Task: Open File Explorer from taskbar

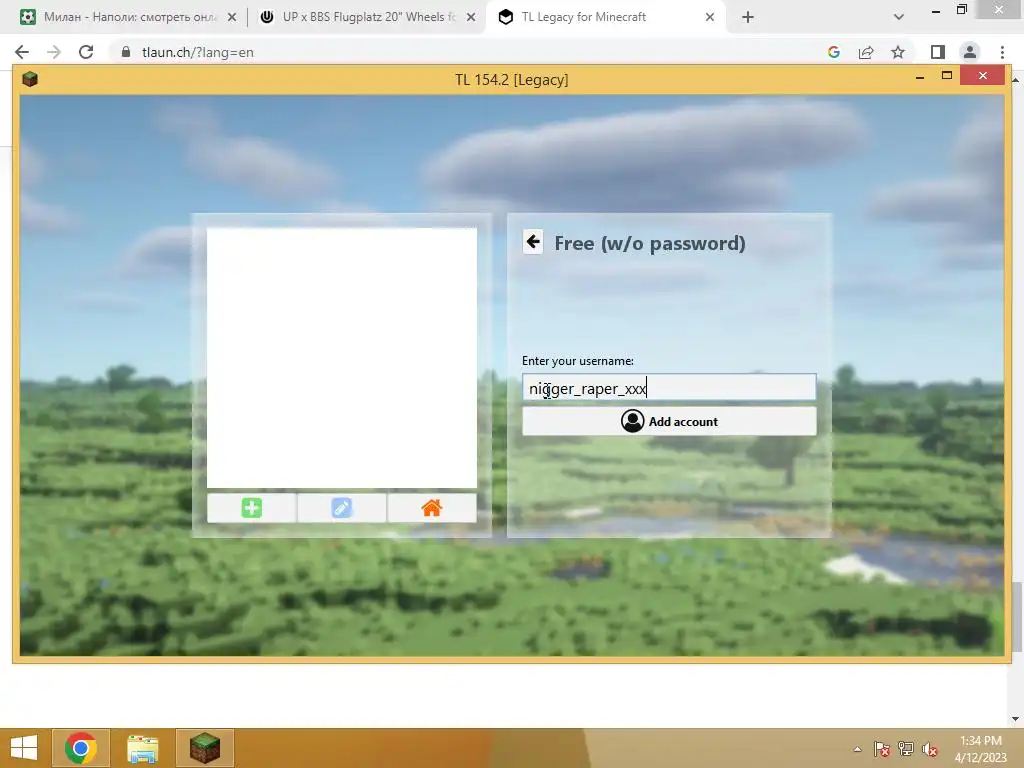Action: click(x=142, y=748)
